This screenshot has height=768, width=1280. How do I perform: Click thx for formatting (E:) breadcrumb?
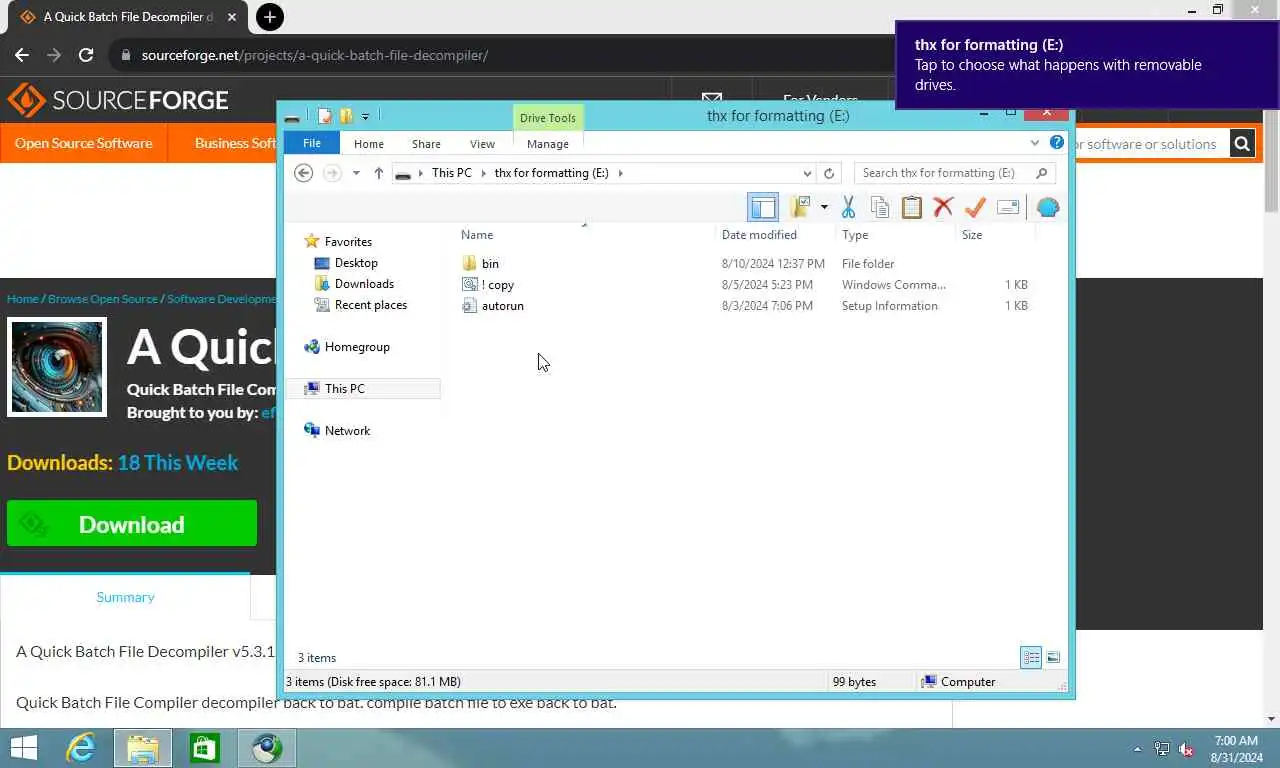[x=551, y=173]
